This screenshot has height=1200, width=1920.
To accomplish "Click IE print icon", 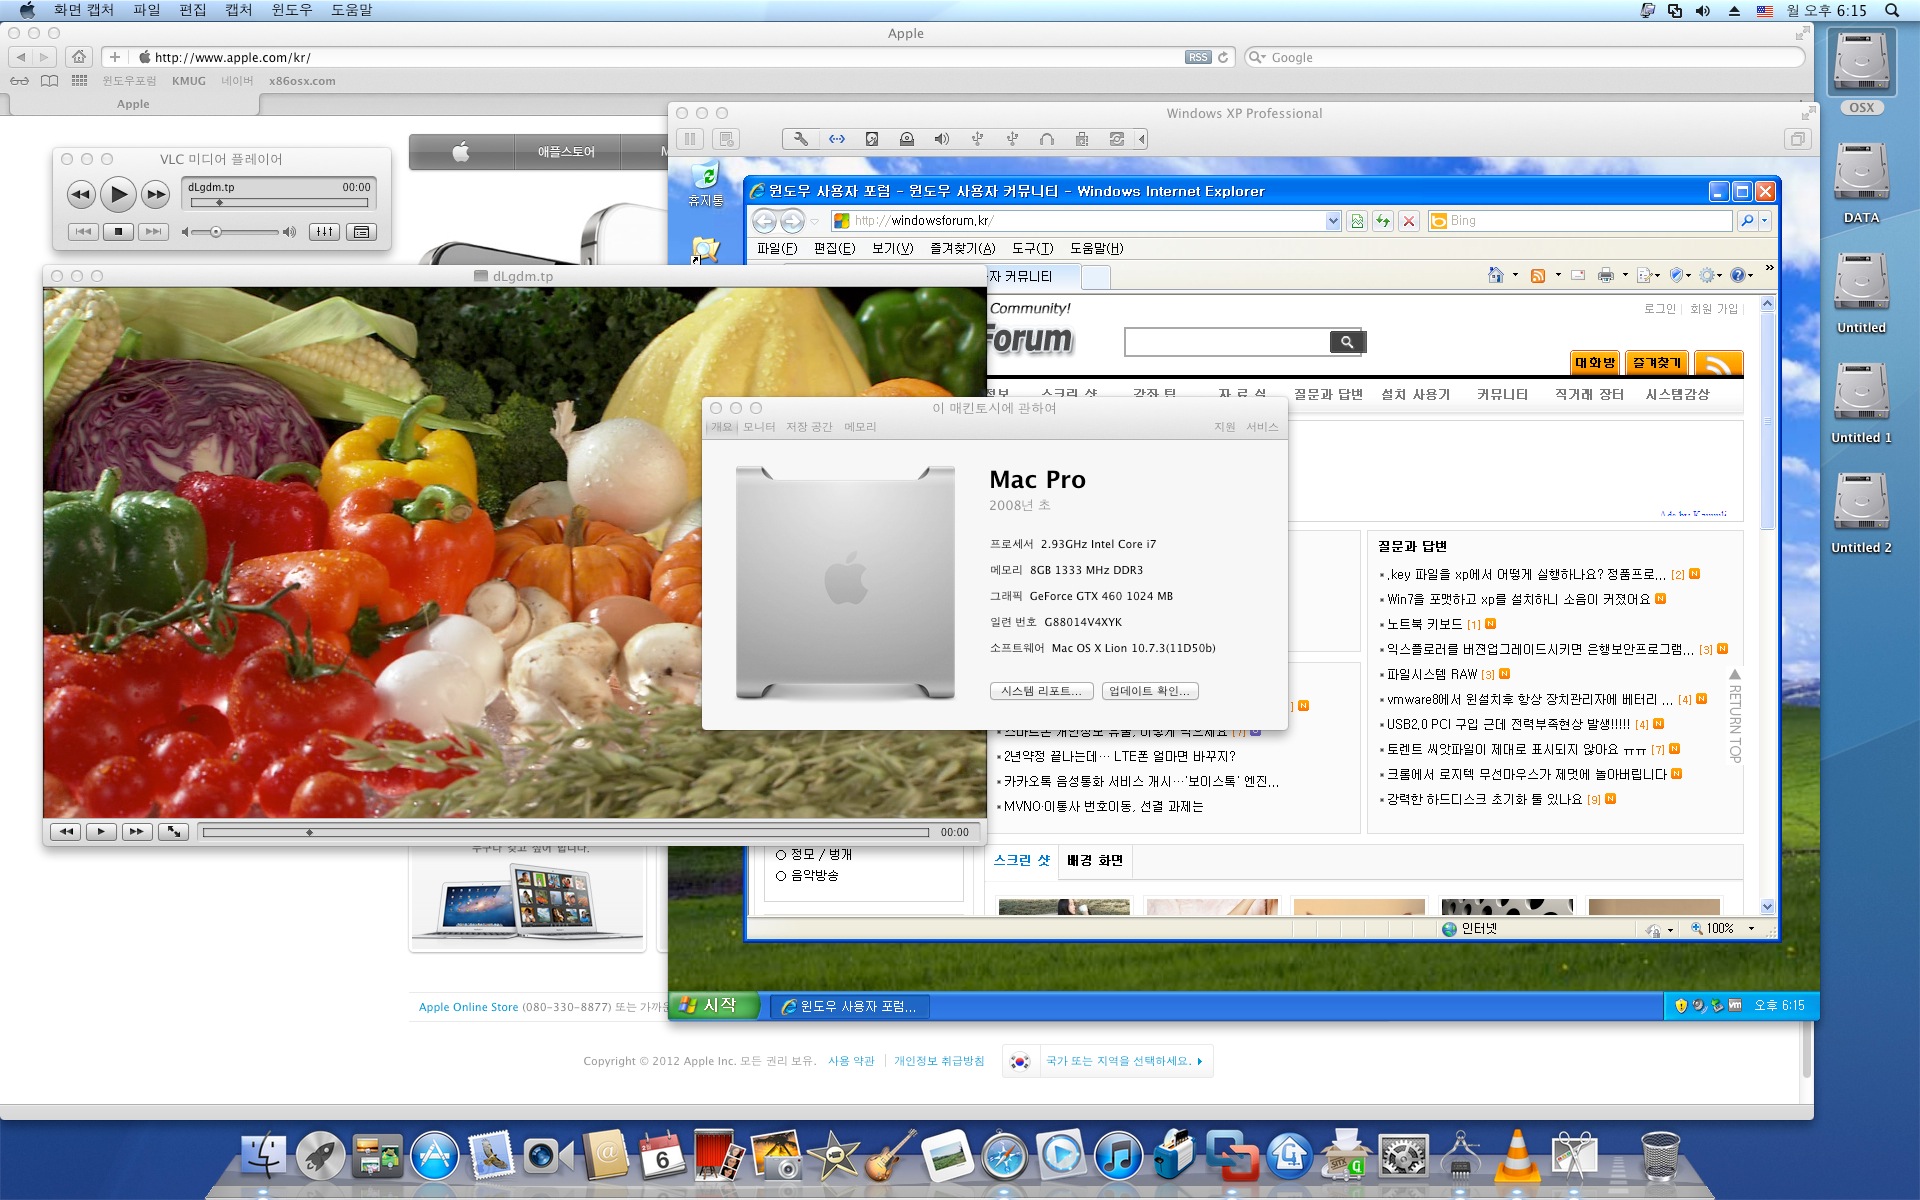I will 1606,275.
